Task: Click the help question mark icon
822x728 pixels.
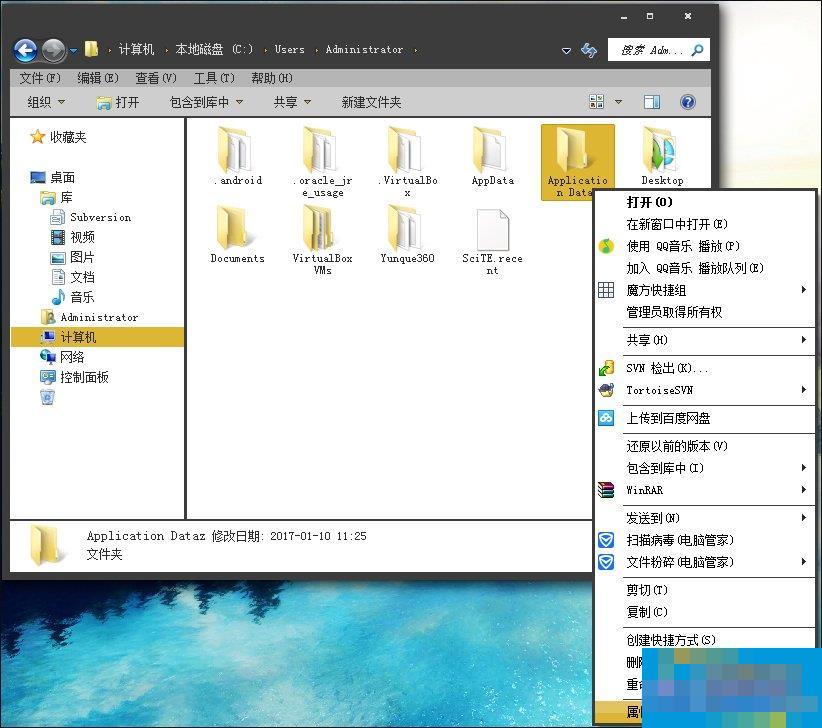Action: click(688, 102)
